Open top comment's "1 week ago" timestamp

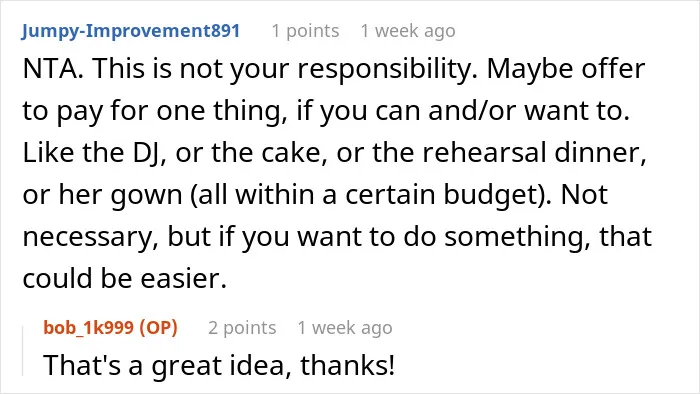pyautogui.click(x=408, y=31)
